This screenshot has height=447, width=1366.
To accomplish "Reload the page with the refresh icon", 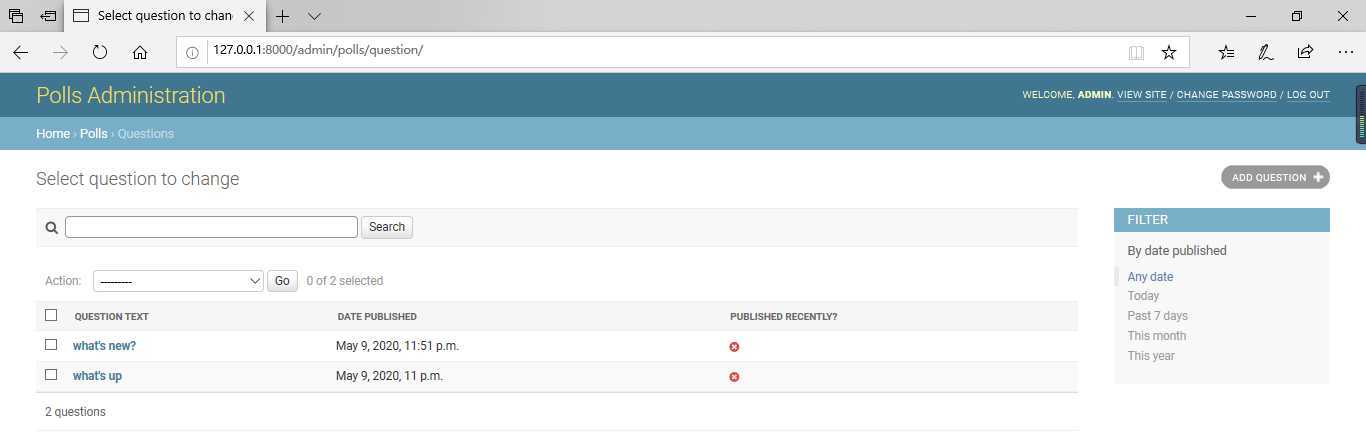I will (x=100, y=52).
